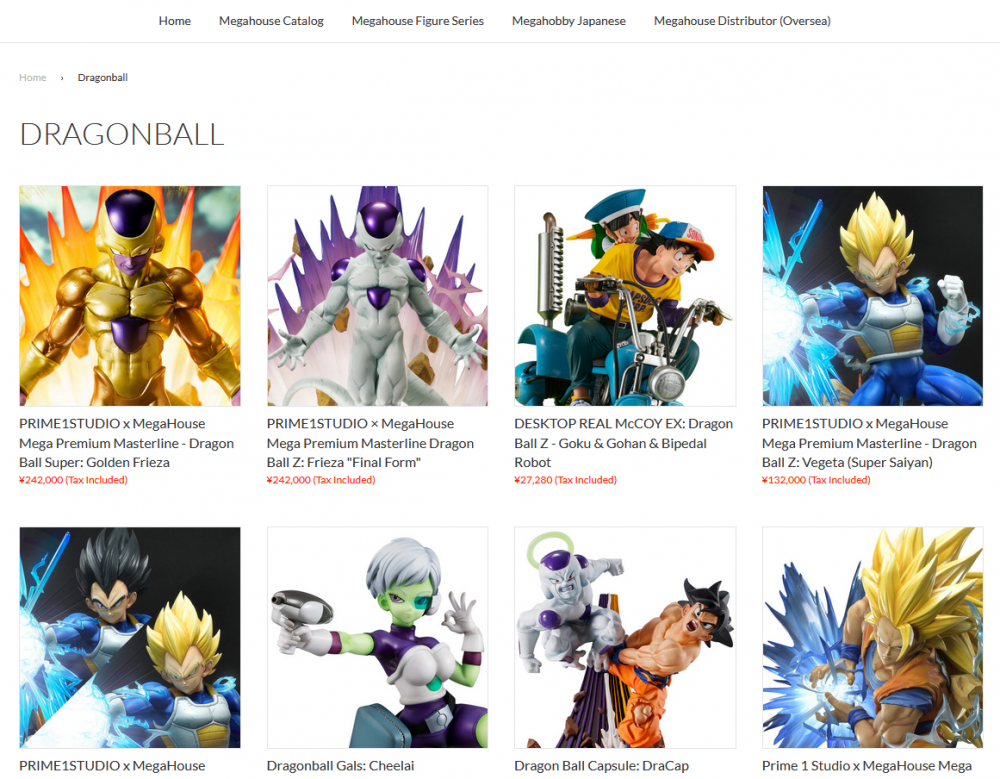Open the Megahouse Catalog menu
1000x779 pixels.
click(x=271, y=21)
